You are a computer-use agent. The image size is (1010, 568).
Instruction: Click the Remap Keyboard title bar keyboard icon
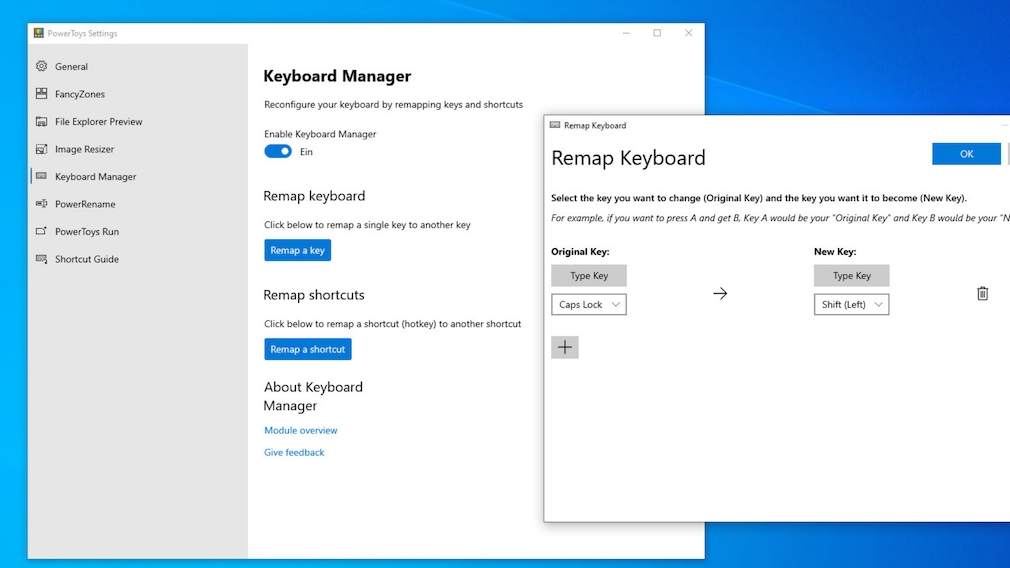[555, 125]
